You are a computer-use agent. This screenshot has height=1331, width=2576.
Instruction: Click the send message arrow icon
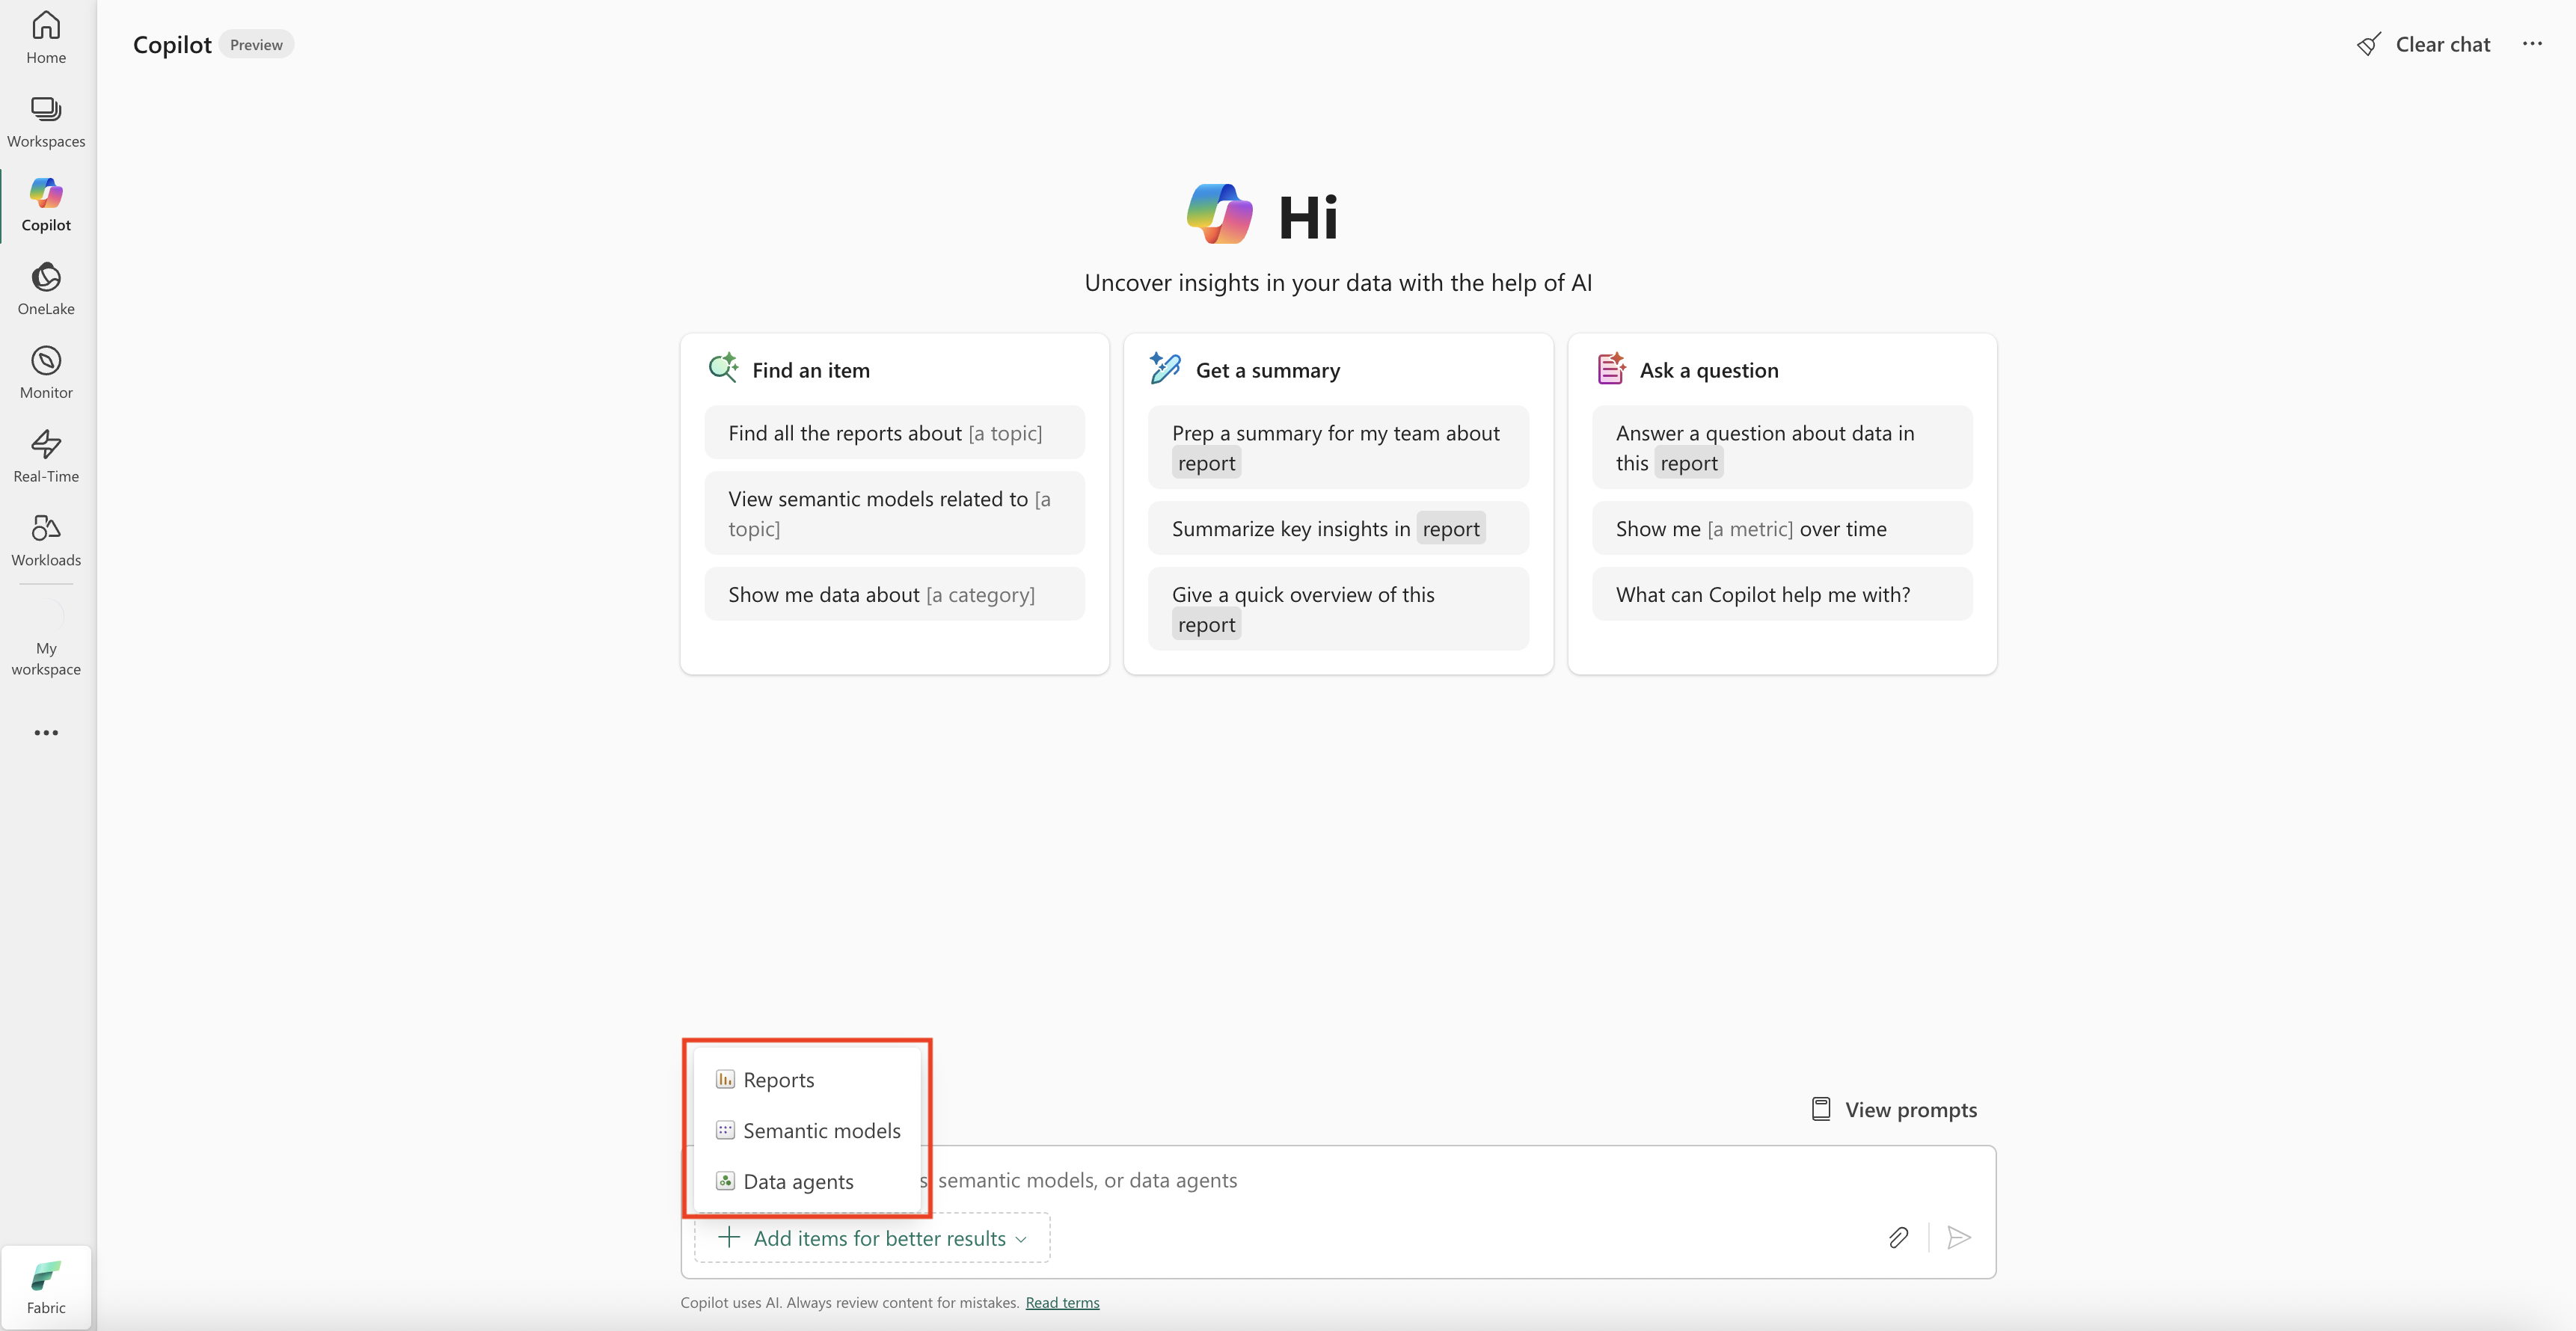coord(1959,1238)
